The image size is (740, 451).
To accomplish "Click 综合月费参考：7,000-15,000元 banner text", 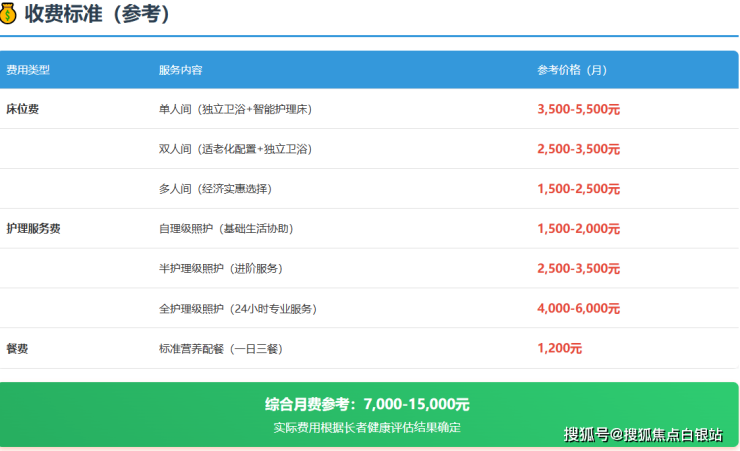I will (x=367, y=404).
